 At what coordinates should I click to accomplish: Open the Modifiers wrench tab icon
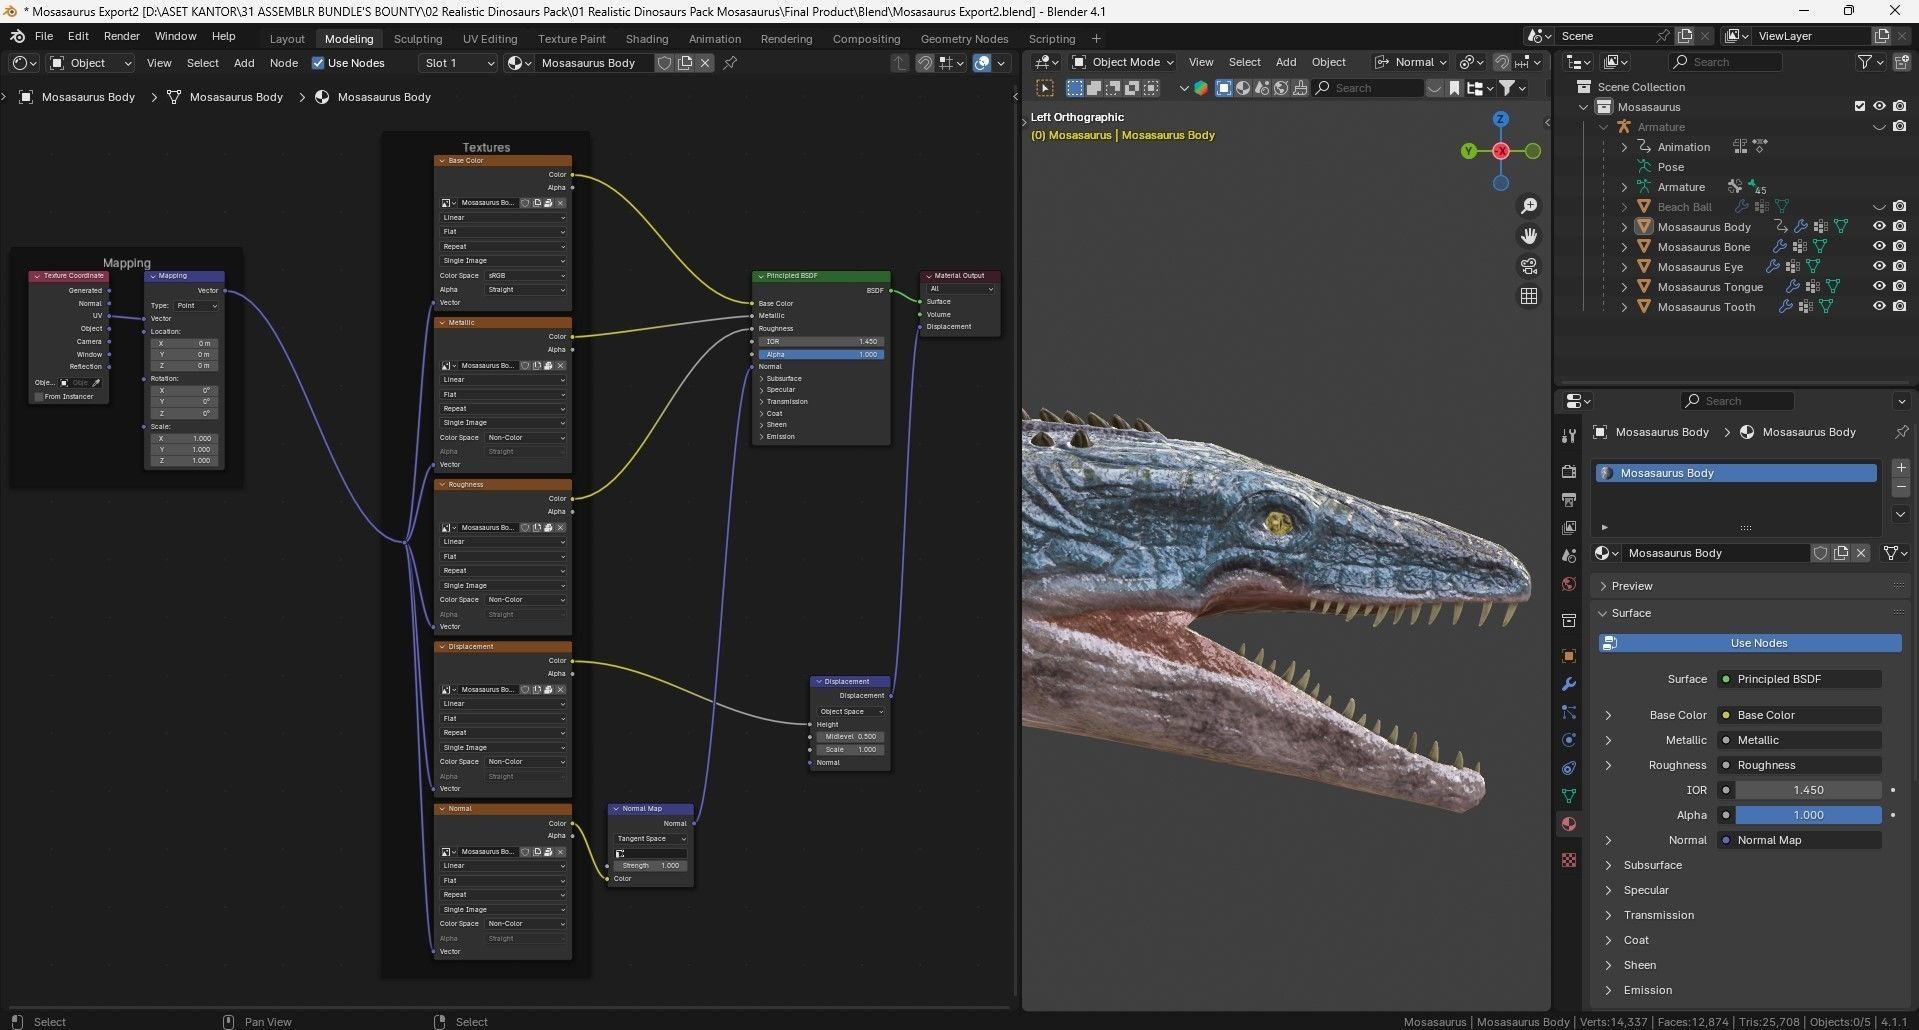point(1569,684)
